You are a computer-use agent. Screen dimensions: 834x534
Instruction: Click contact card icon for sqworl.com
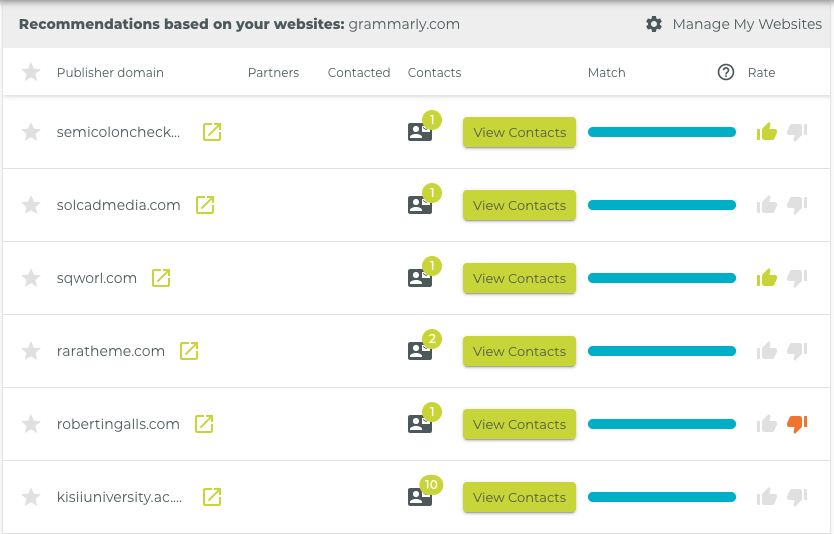[420, 278]
